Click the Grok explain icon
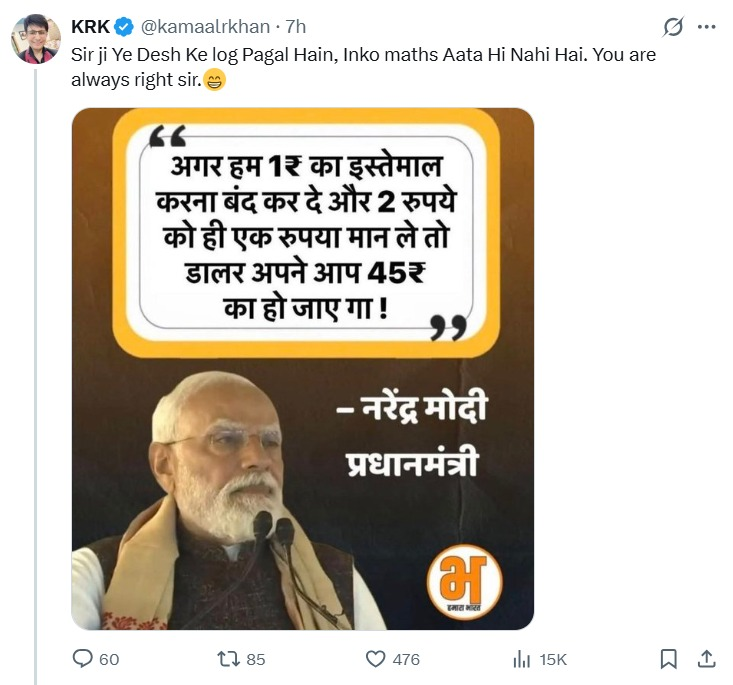Screen dimensions: 733x685 (673, 28)
